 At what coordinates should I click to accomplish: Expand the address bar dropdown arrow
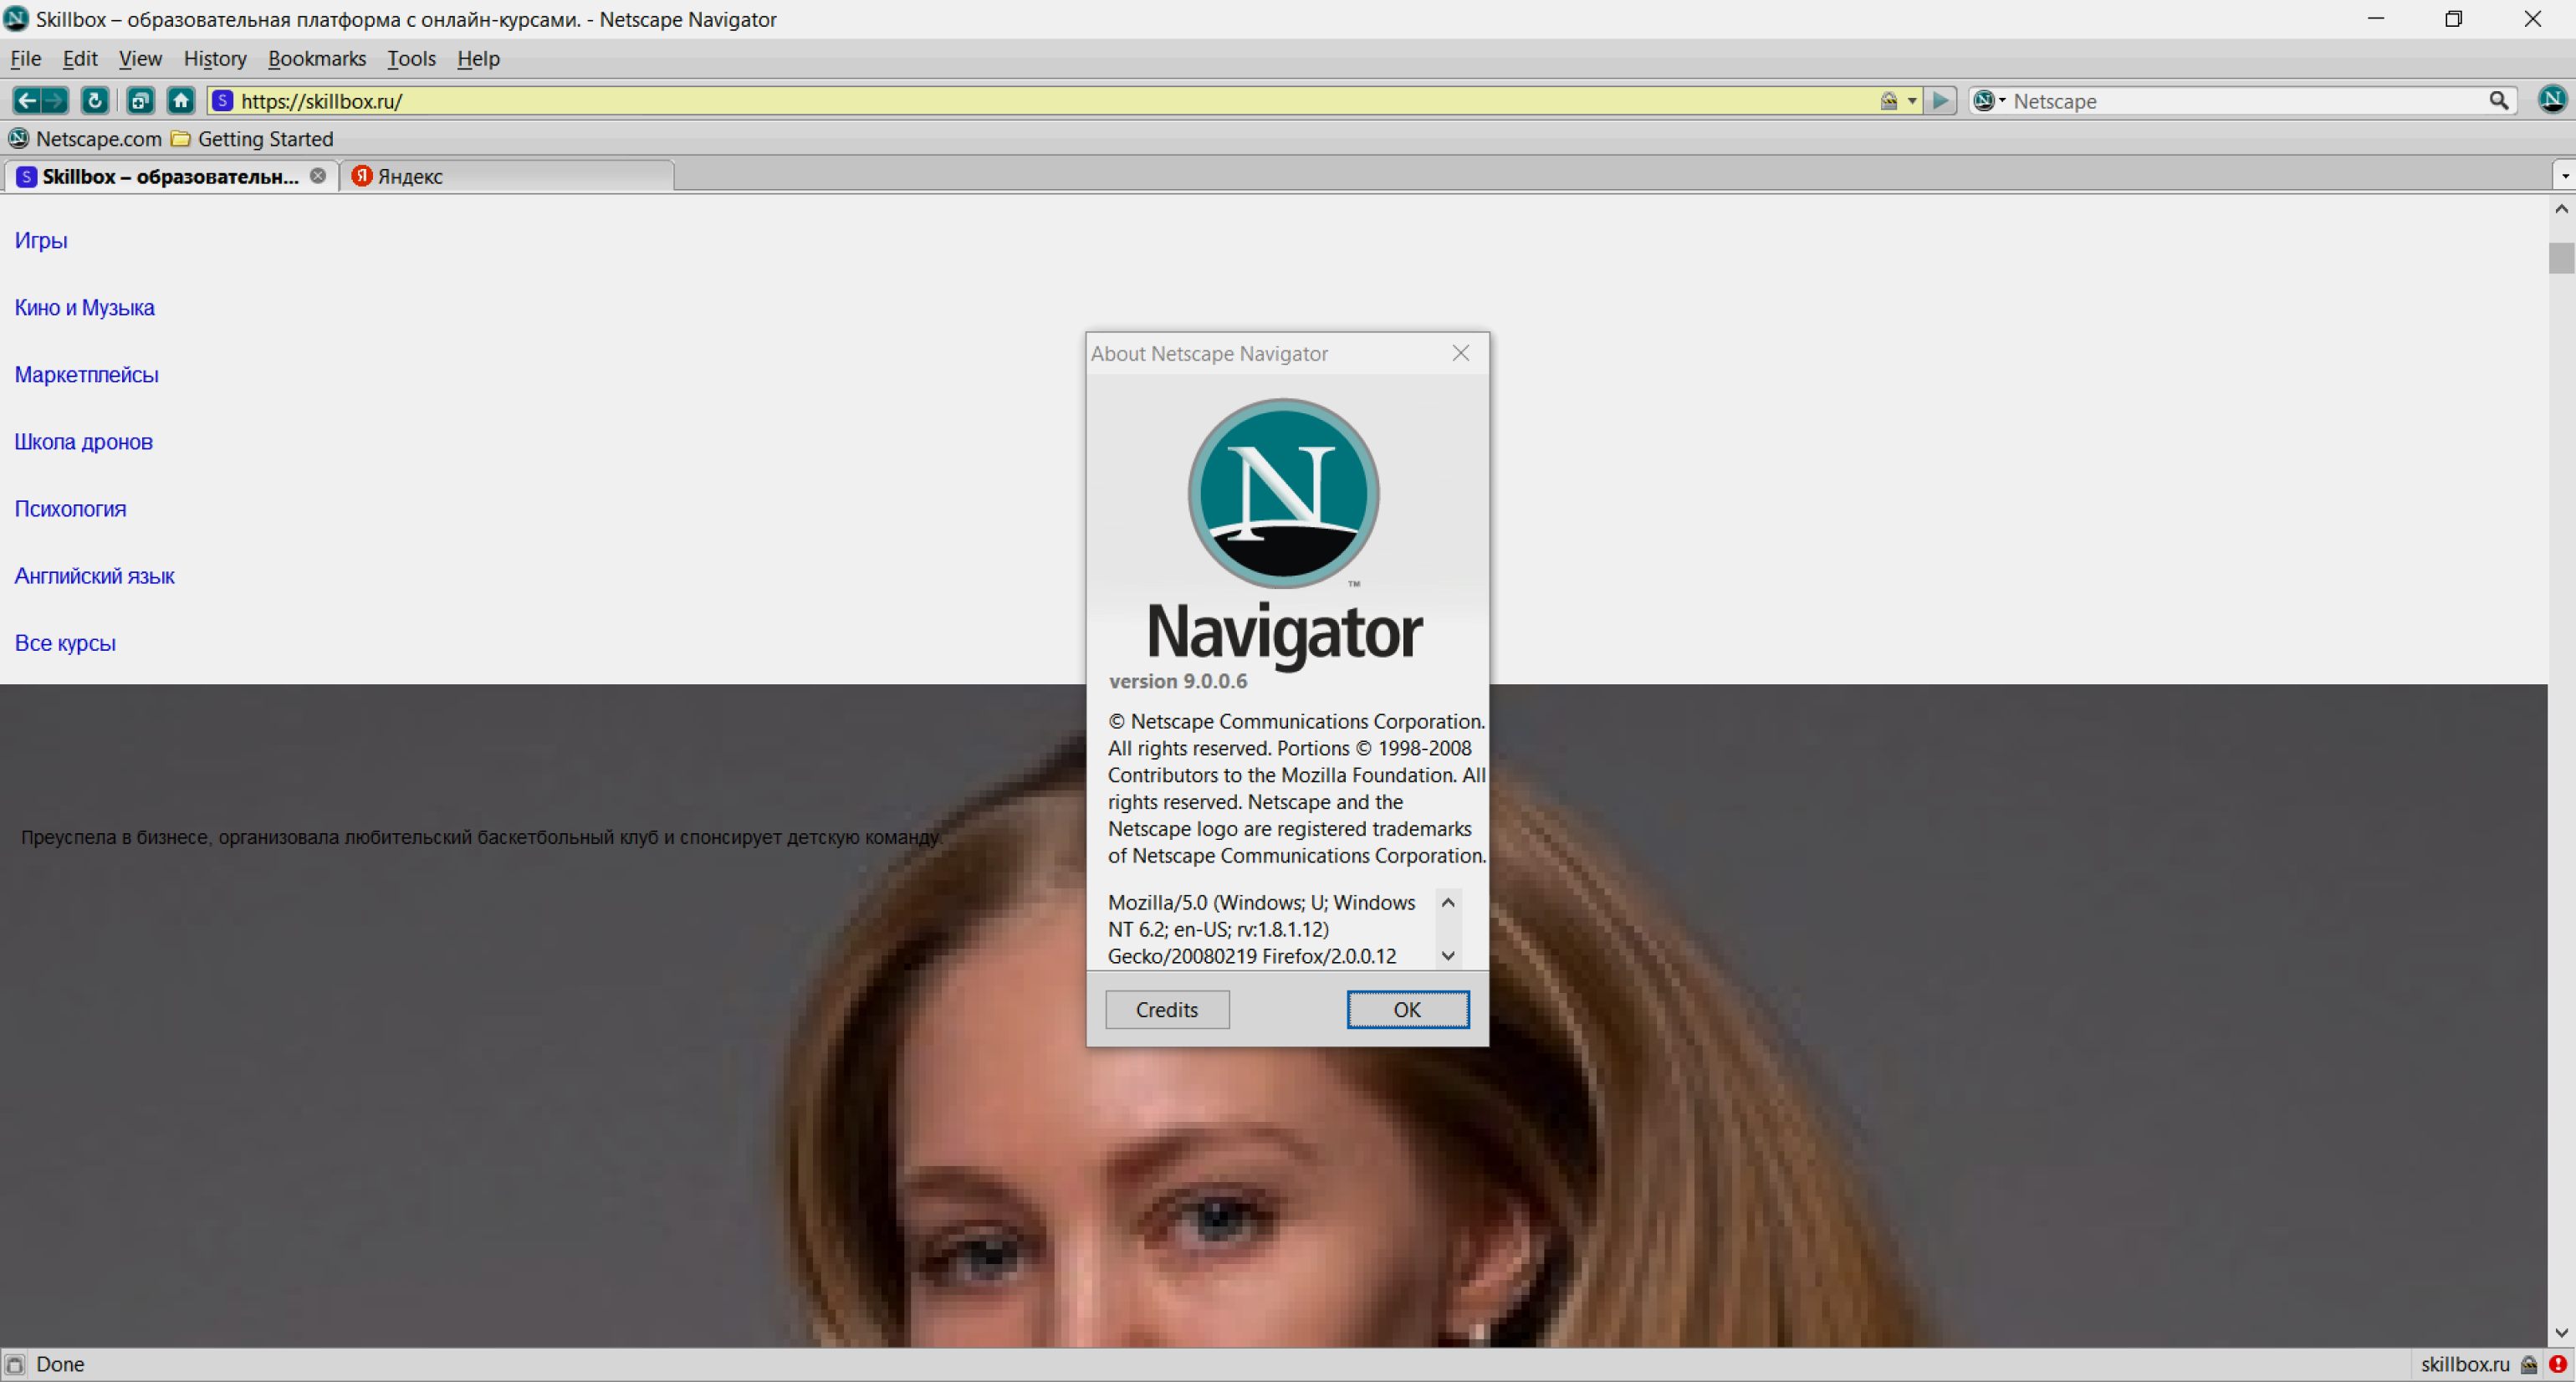(x=1910, y=100)
